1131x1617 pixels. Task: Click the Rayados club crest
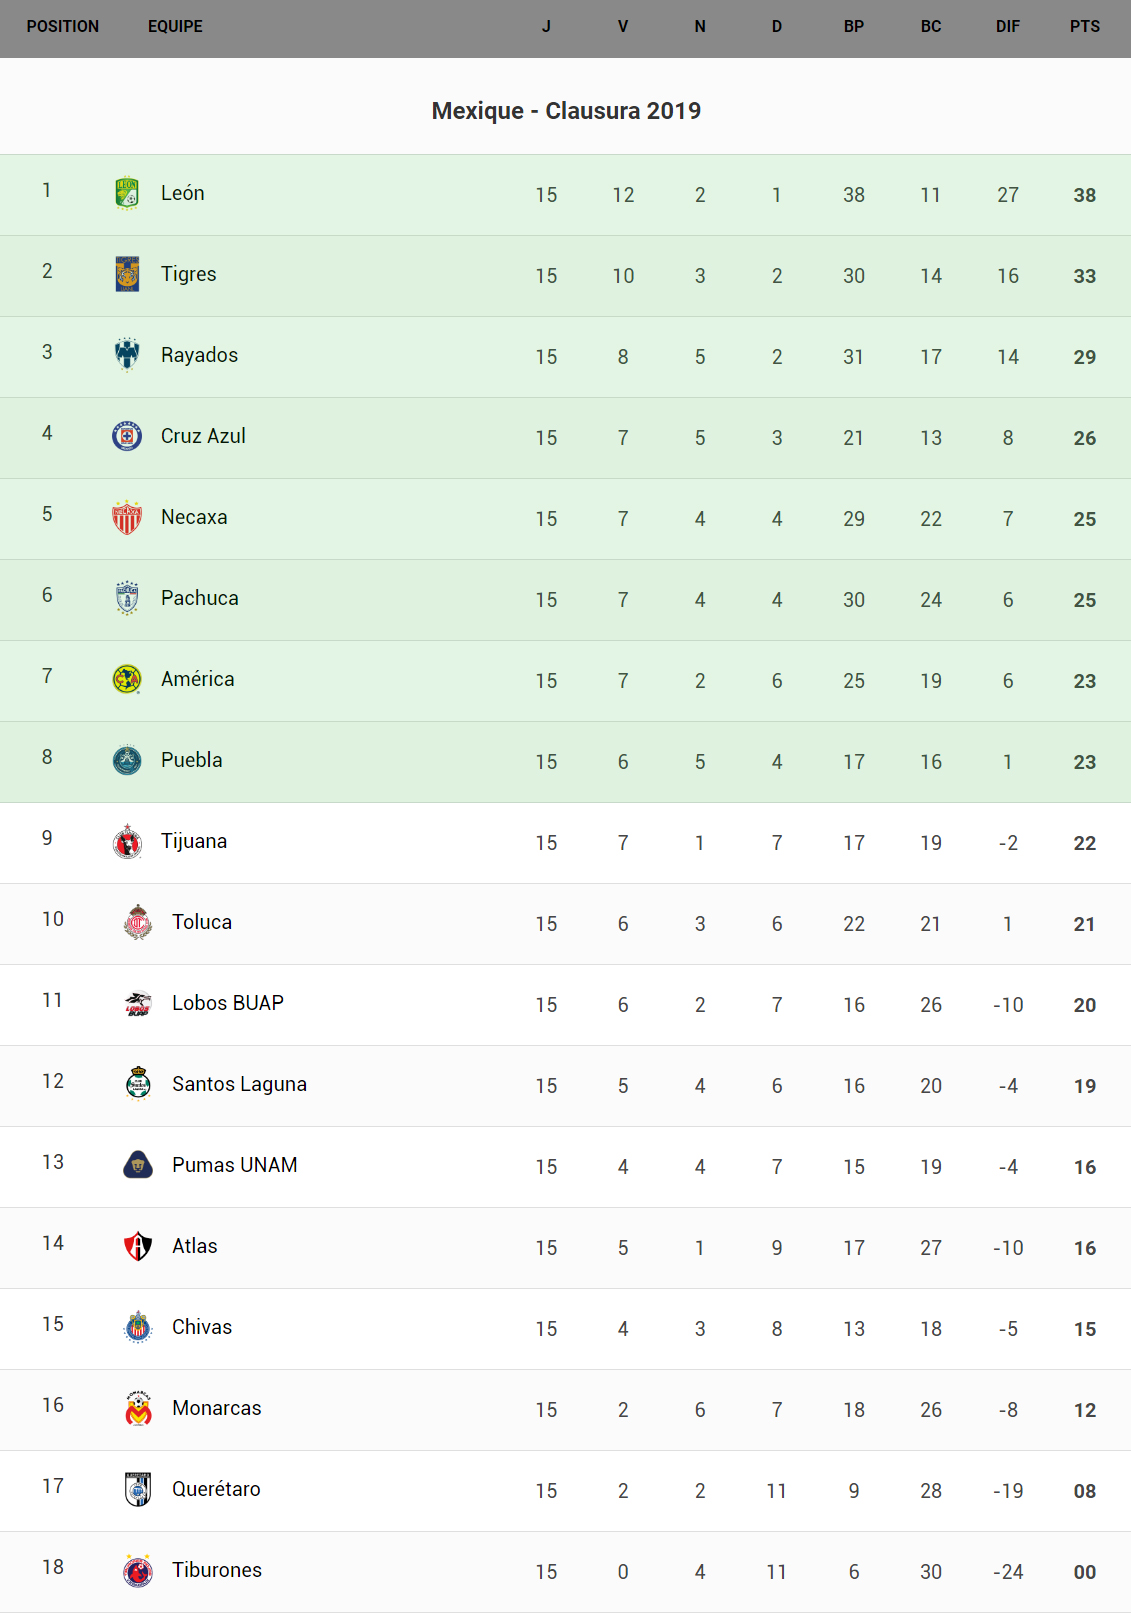point(127,355)
